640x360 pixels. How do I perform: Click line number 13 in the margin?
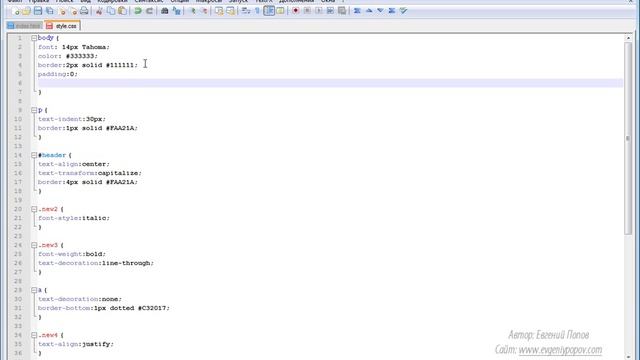click(18, 146)
